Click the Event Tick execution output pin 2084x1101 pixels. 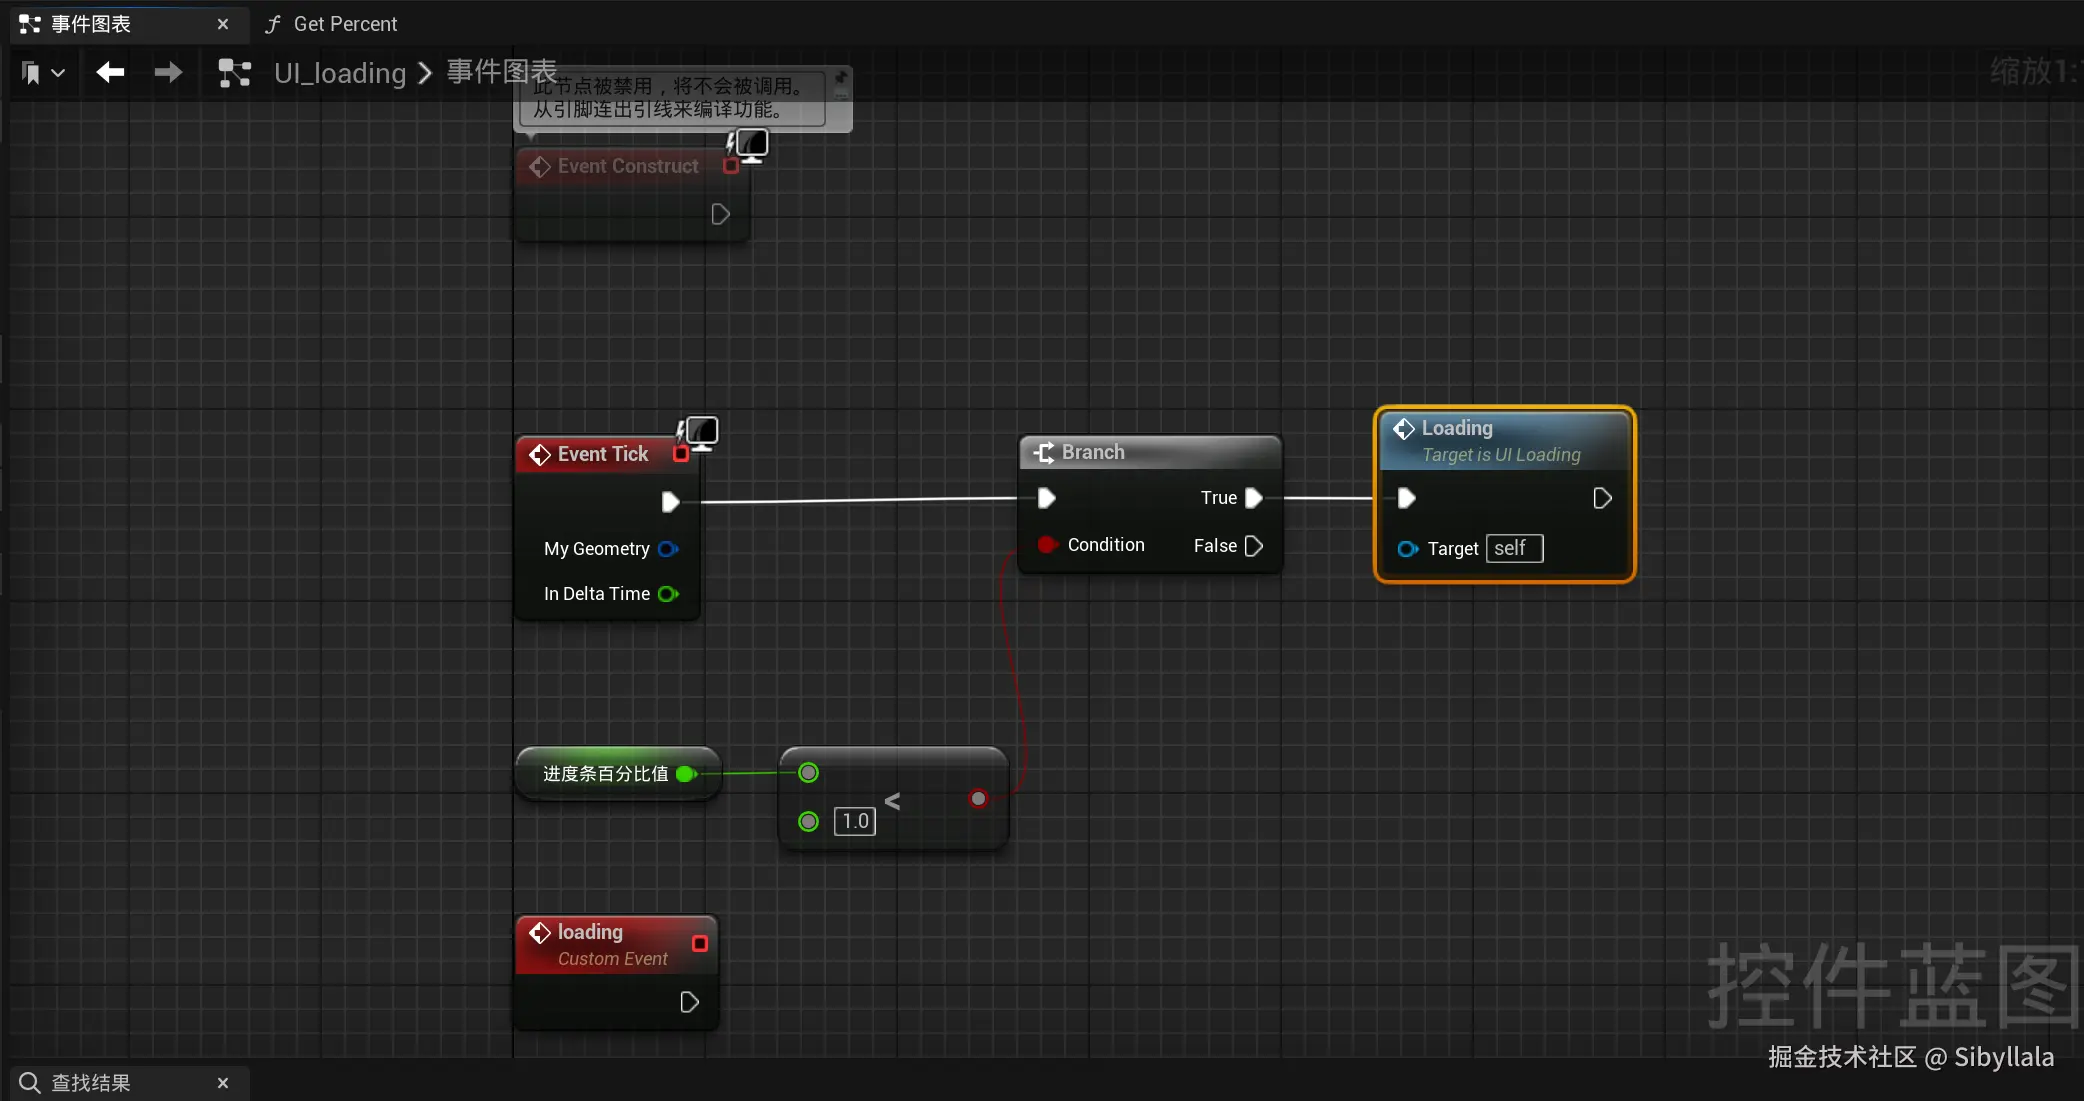pyautogui.click(x=670, y=502)
